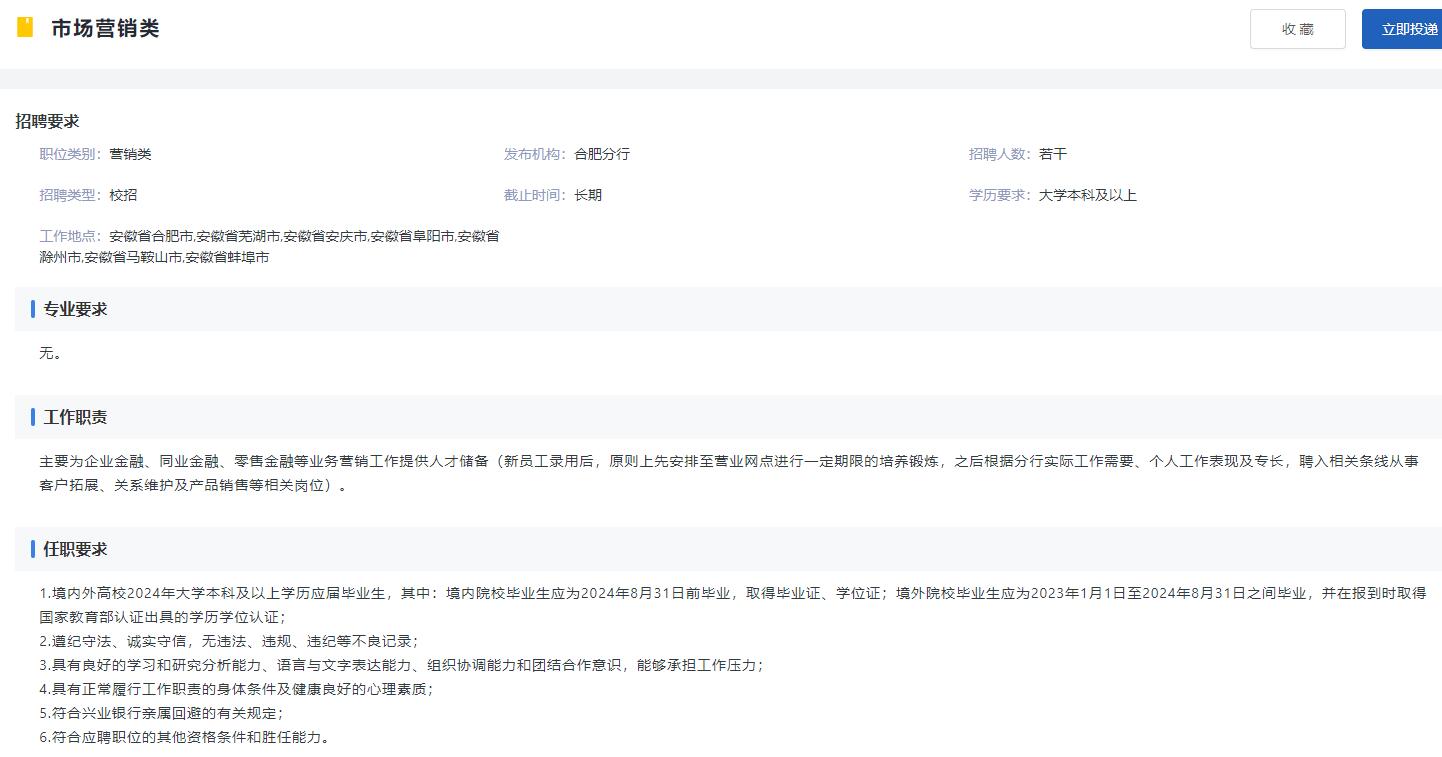Viewport: 1442px width, 757px height.
Task: Click the 市场营销类 job title
Action: click(105, 29)
